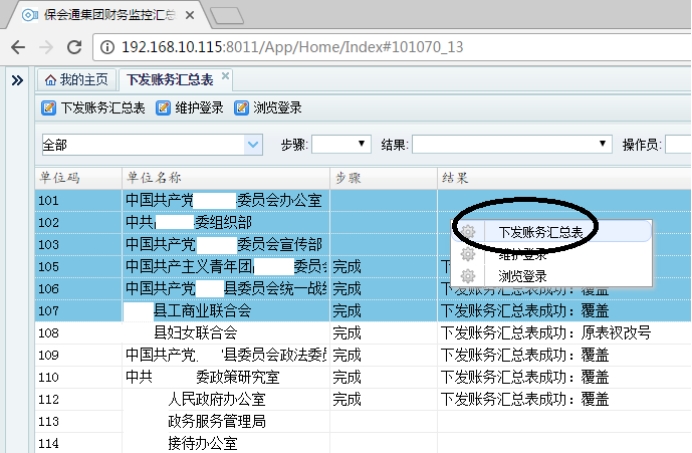Click the browser forward arrow

[46, 47]
